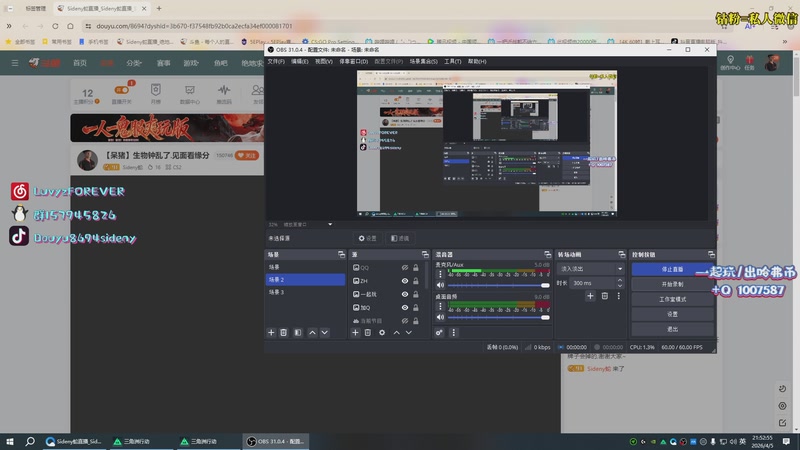Image resolution: width=800 pixels, height=450 pixels.
Task: Click the orange 关注 follow button
Action: click(x=247, y=155)
